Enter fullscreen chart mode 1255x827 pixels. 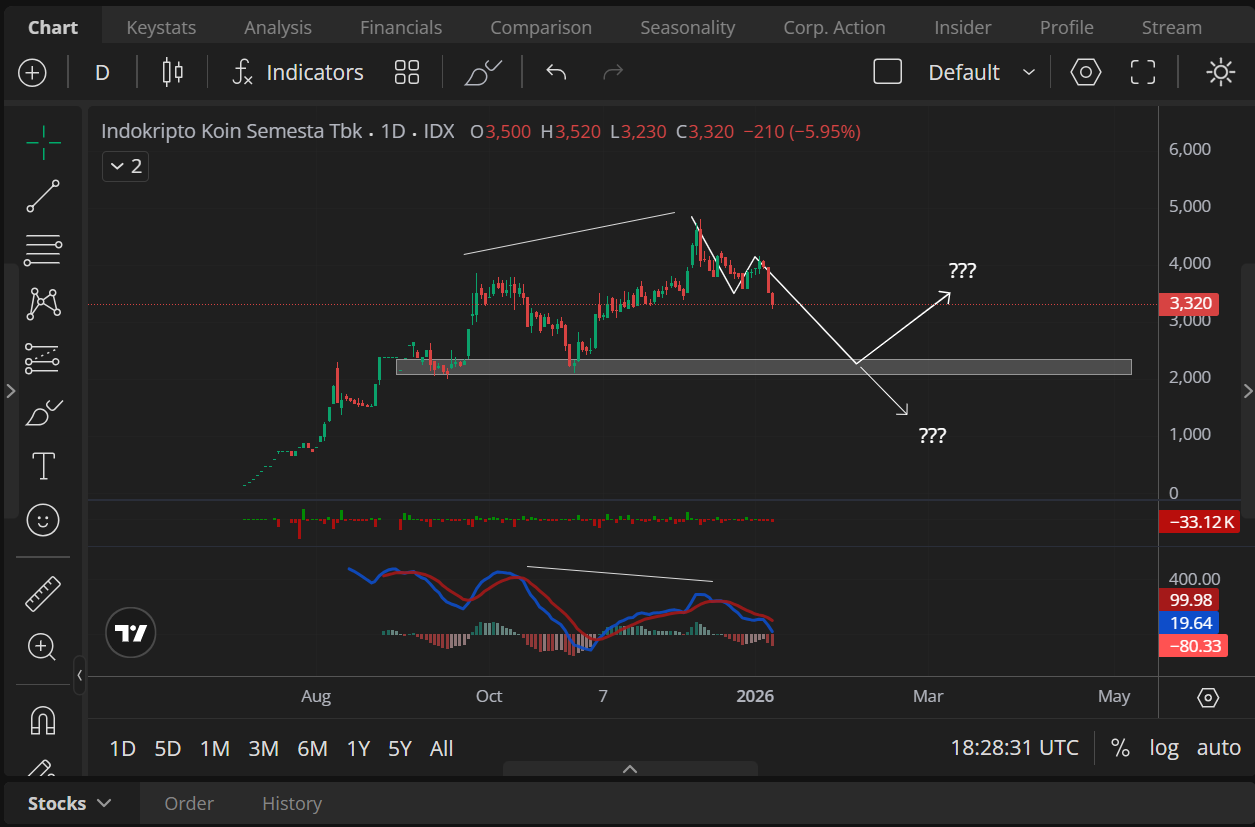coord(1143,72)
